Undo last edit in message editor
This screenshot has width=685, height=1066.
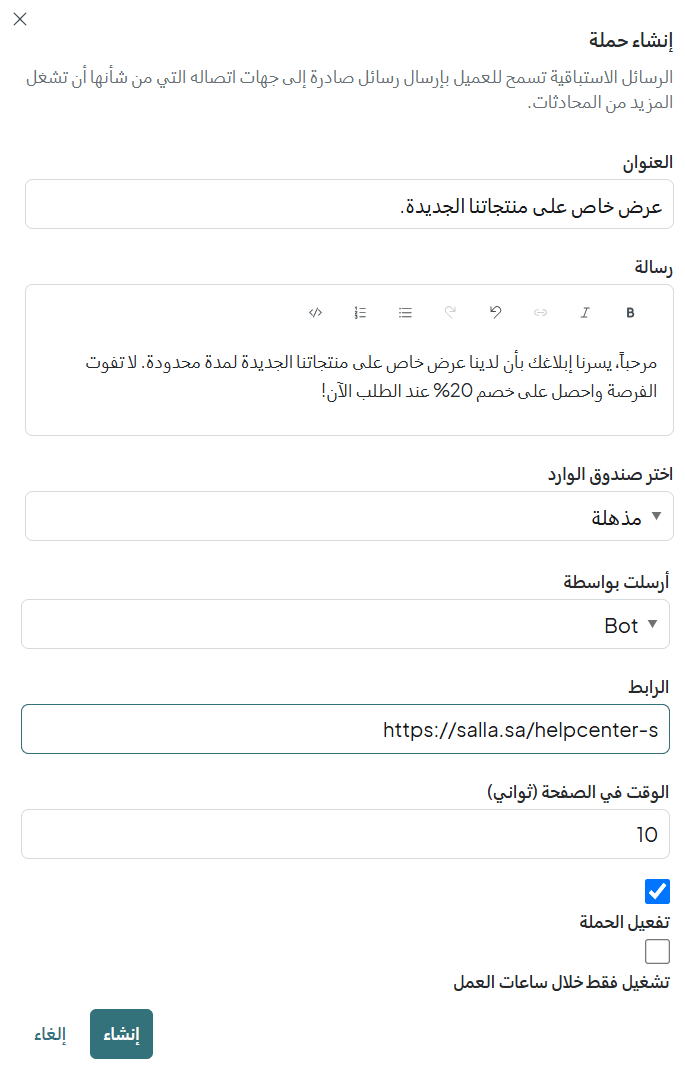point(495,313)
